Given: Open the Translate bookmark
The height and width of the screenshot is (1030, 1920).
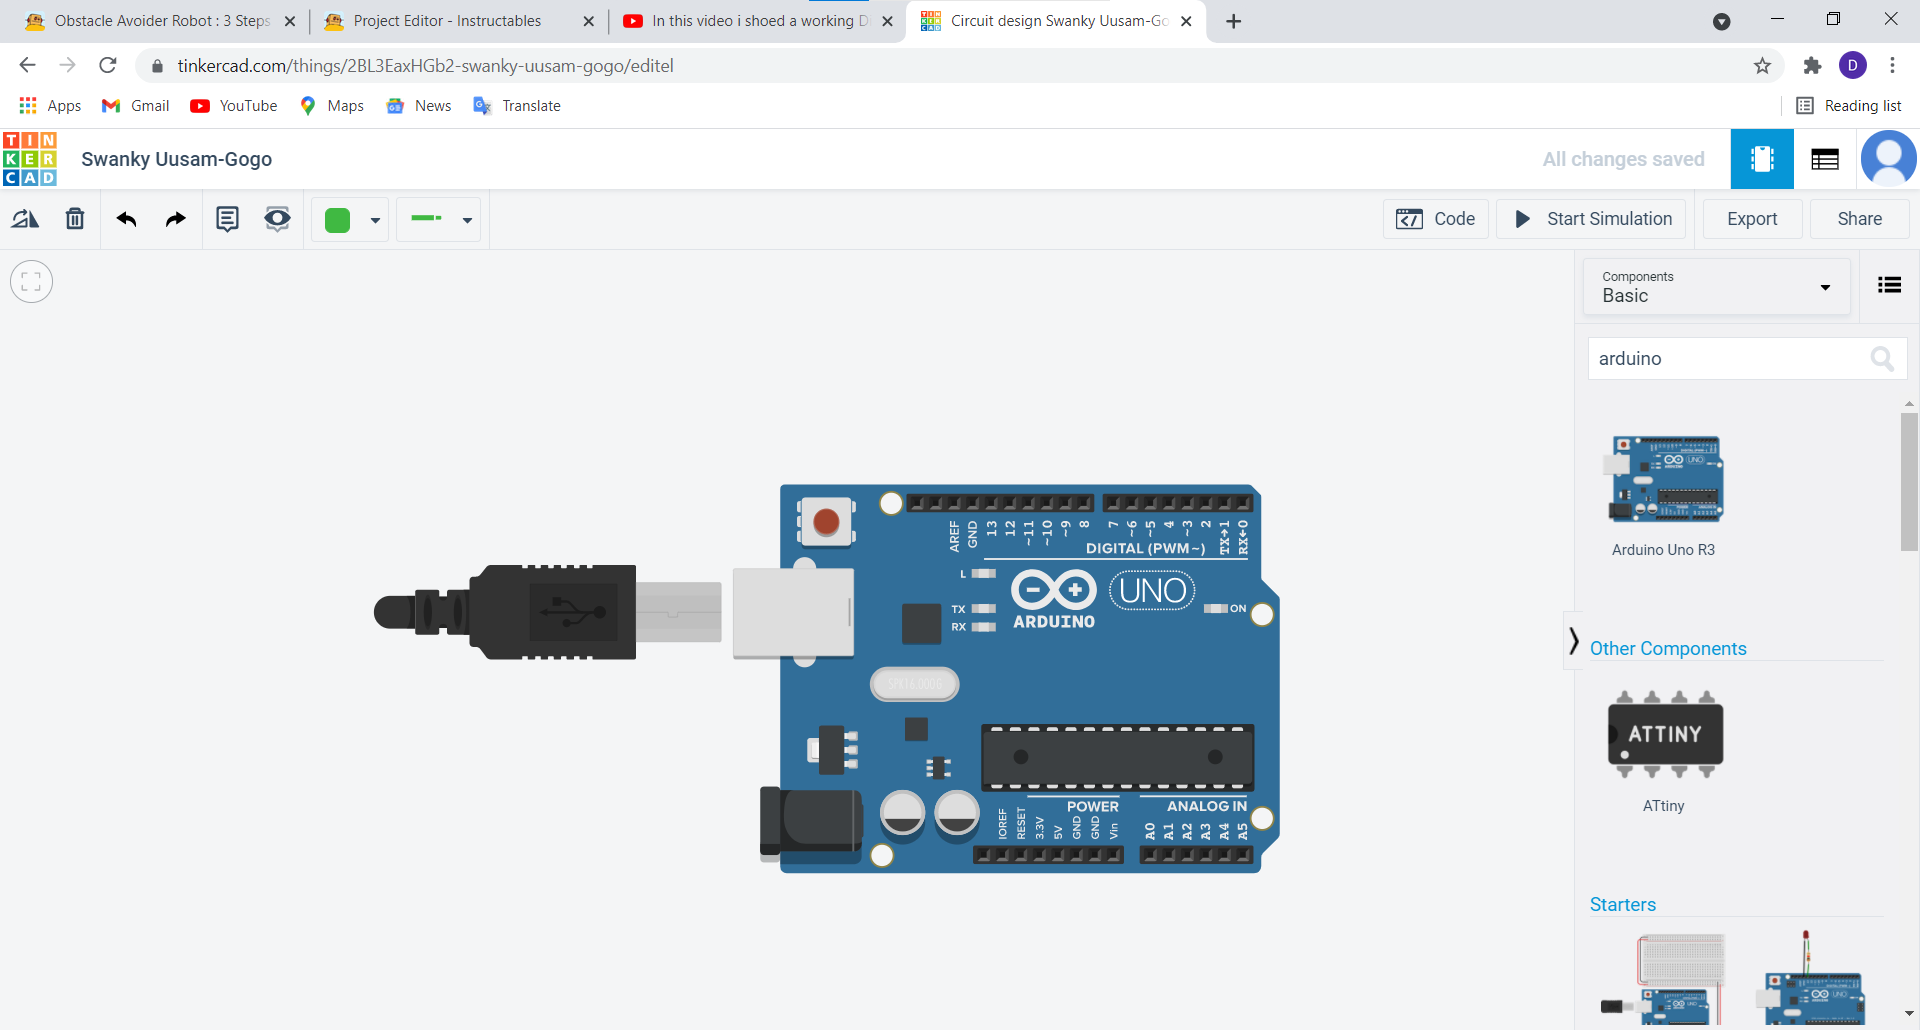Looking at the screenshot, I should [517, 106].
